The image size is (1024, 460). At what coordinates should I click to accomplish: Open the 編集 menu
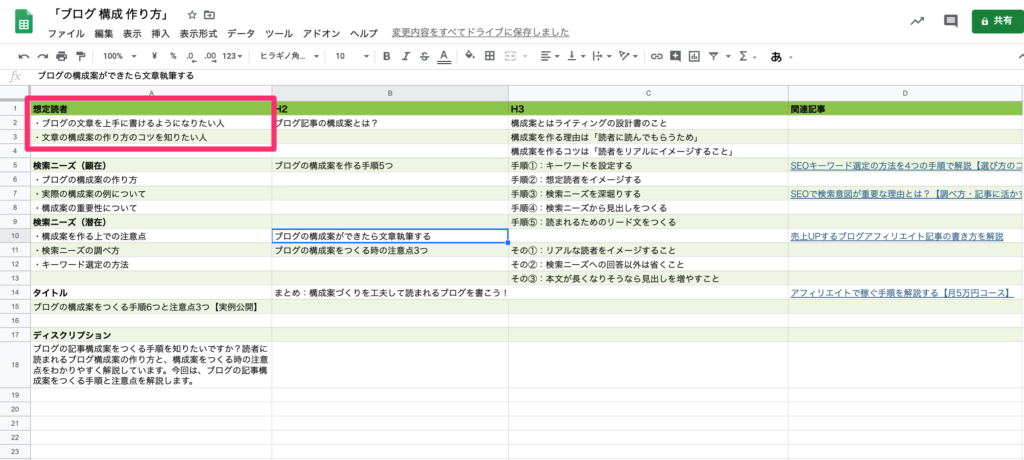[x=104, y=33]
